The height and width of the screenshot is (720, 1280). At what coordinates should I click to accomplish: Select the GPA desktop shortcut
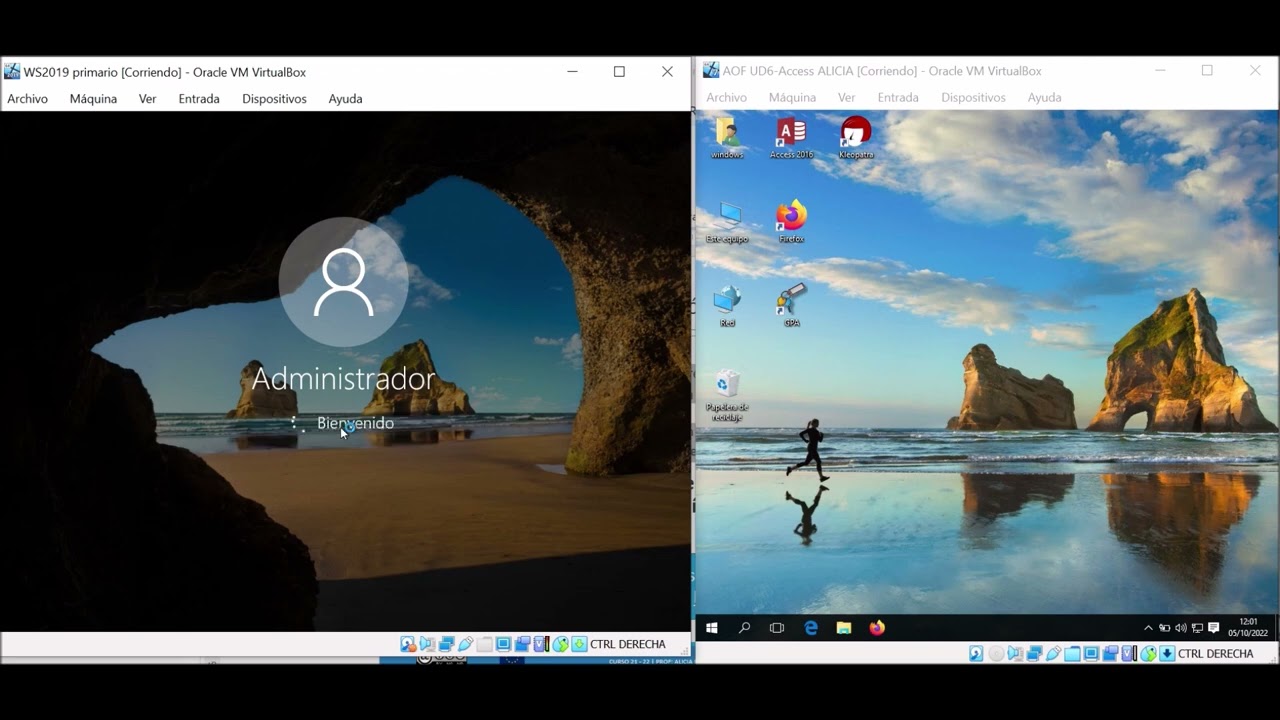coord(791,306)
